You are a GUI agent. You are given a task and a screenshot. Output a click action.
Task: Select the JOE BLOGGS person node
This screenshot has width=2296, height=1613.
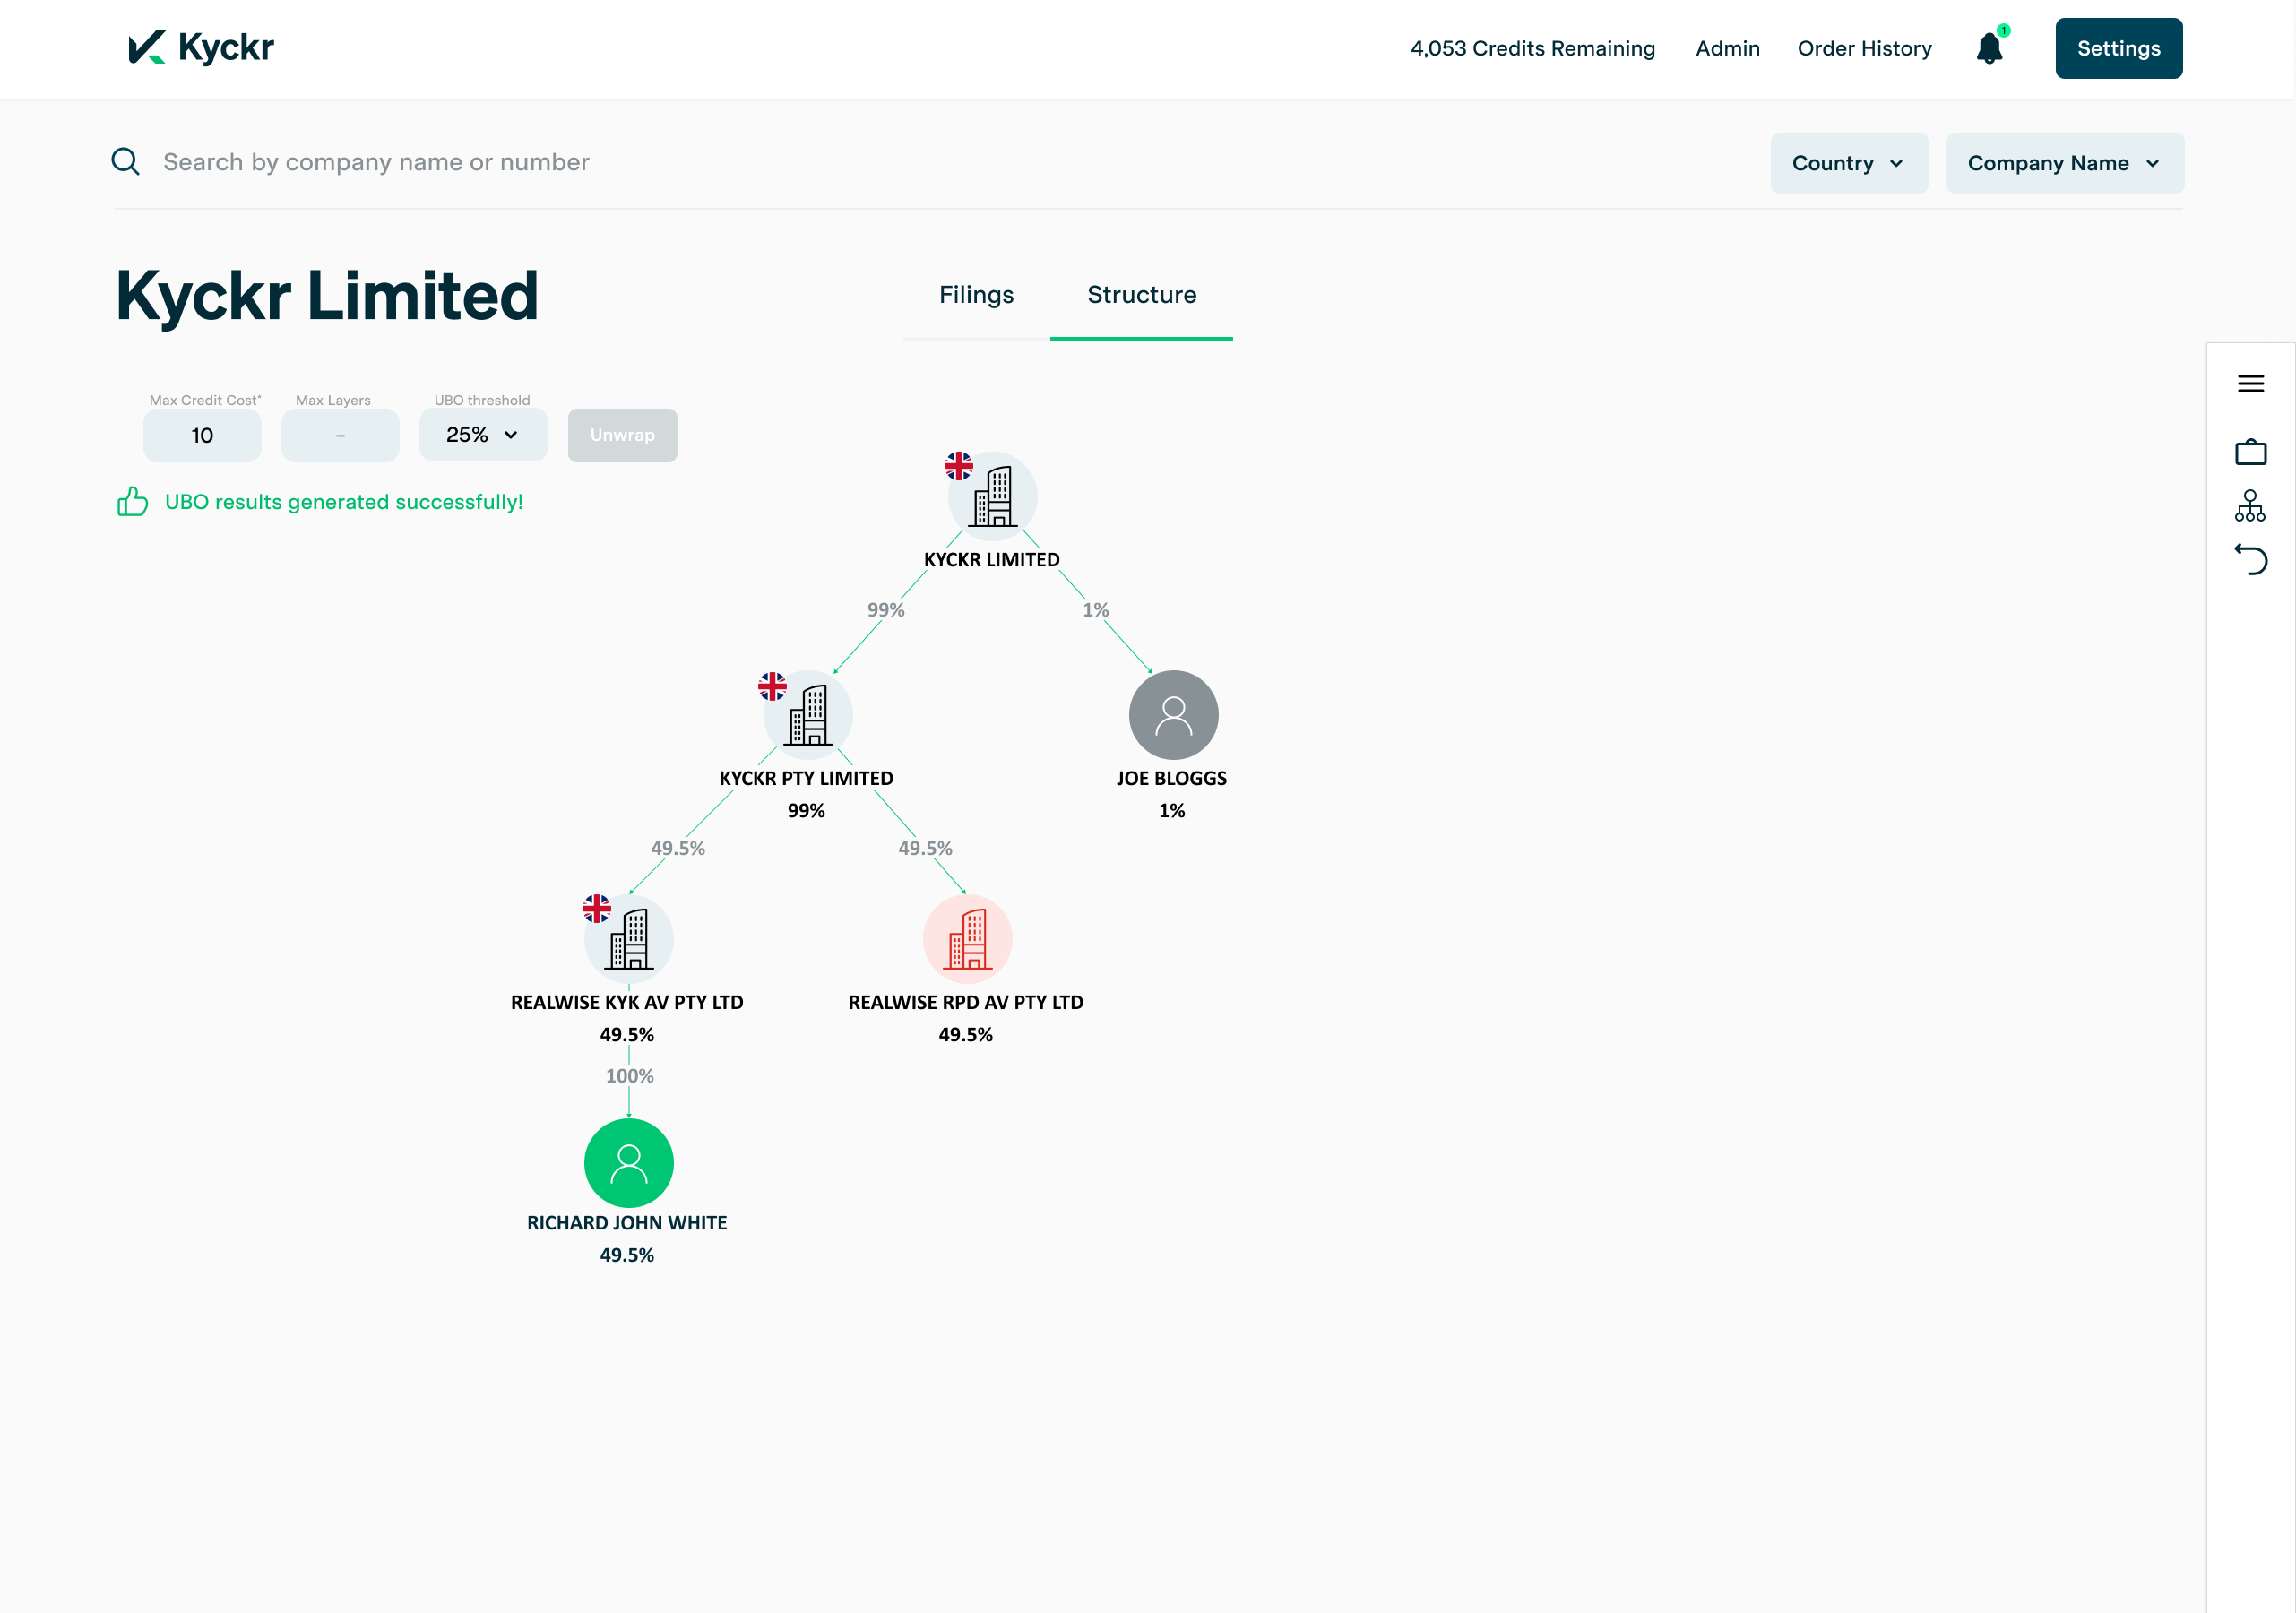click(x=1173, y=715)
